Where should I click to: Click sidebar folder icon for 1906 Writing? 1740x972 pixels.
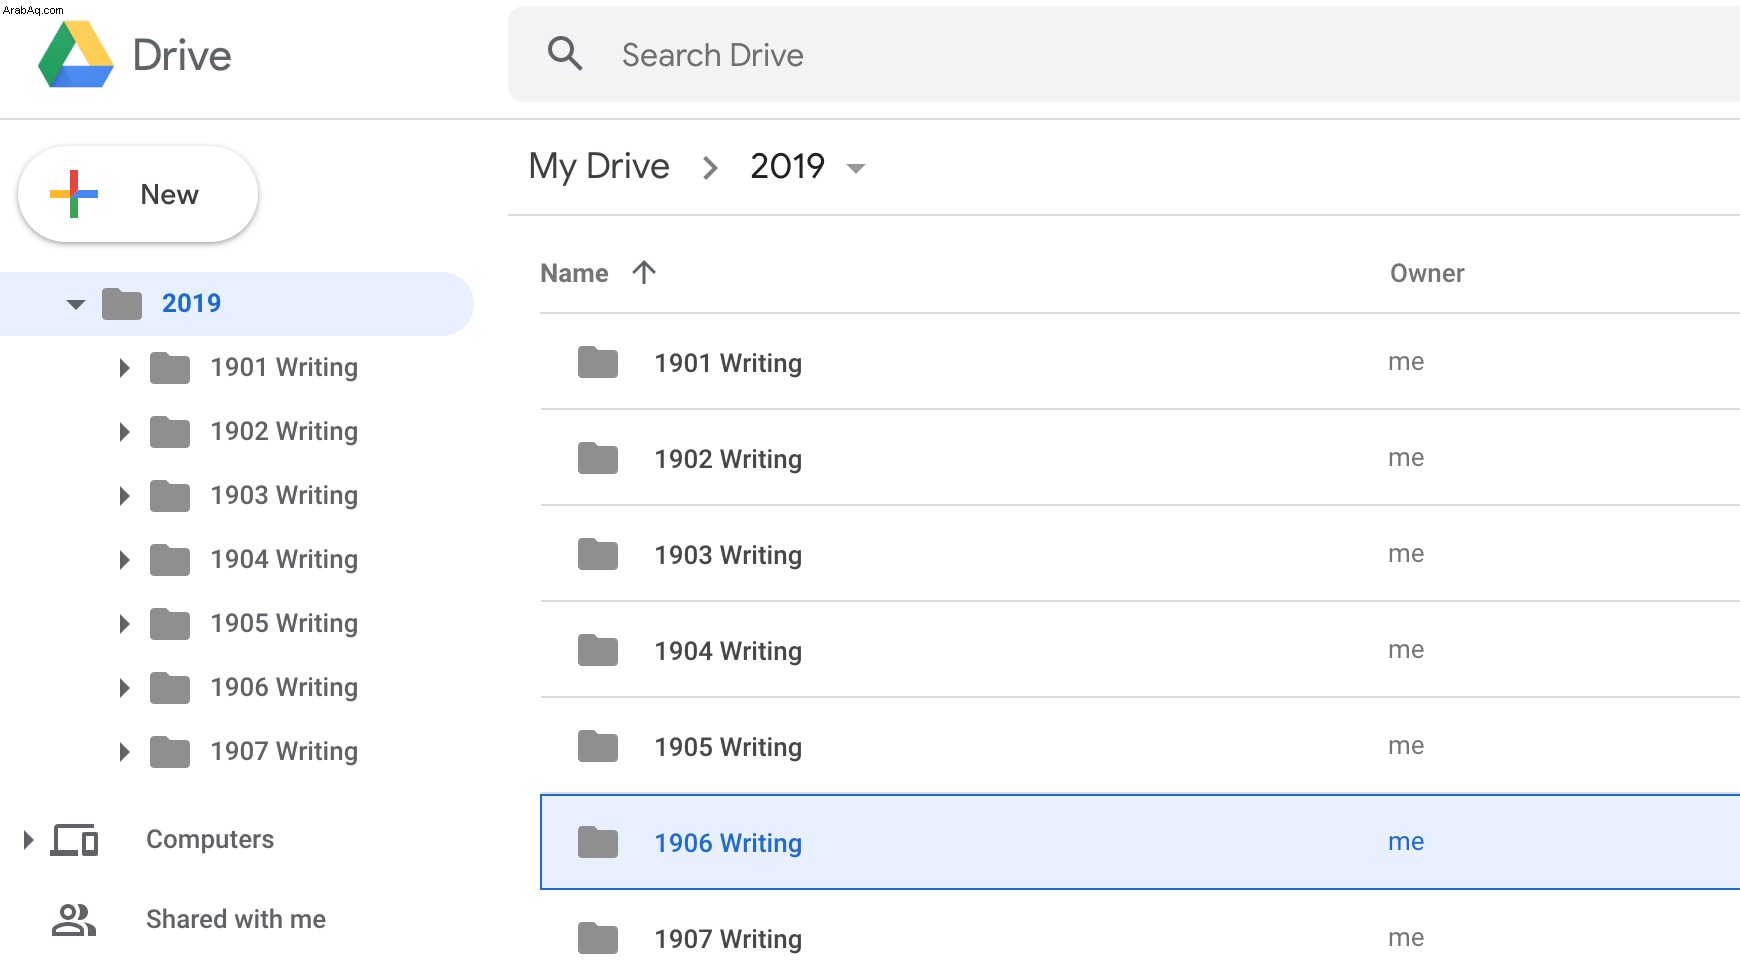(170, 688)
